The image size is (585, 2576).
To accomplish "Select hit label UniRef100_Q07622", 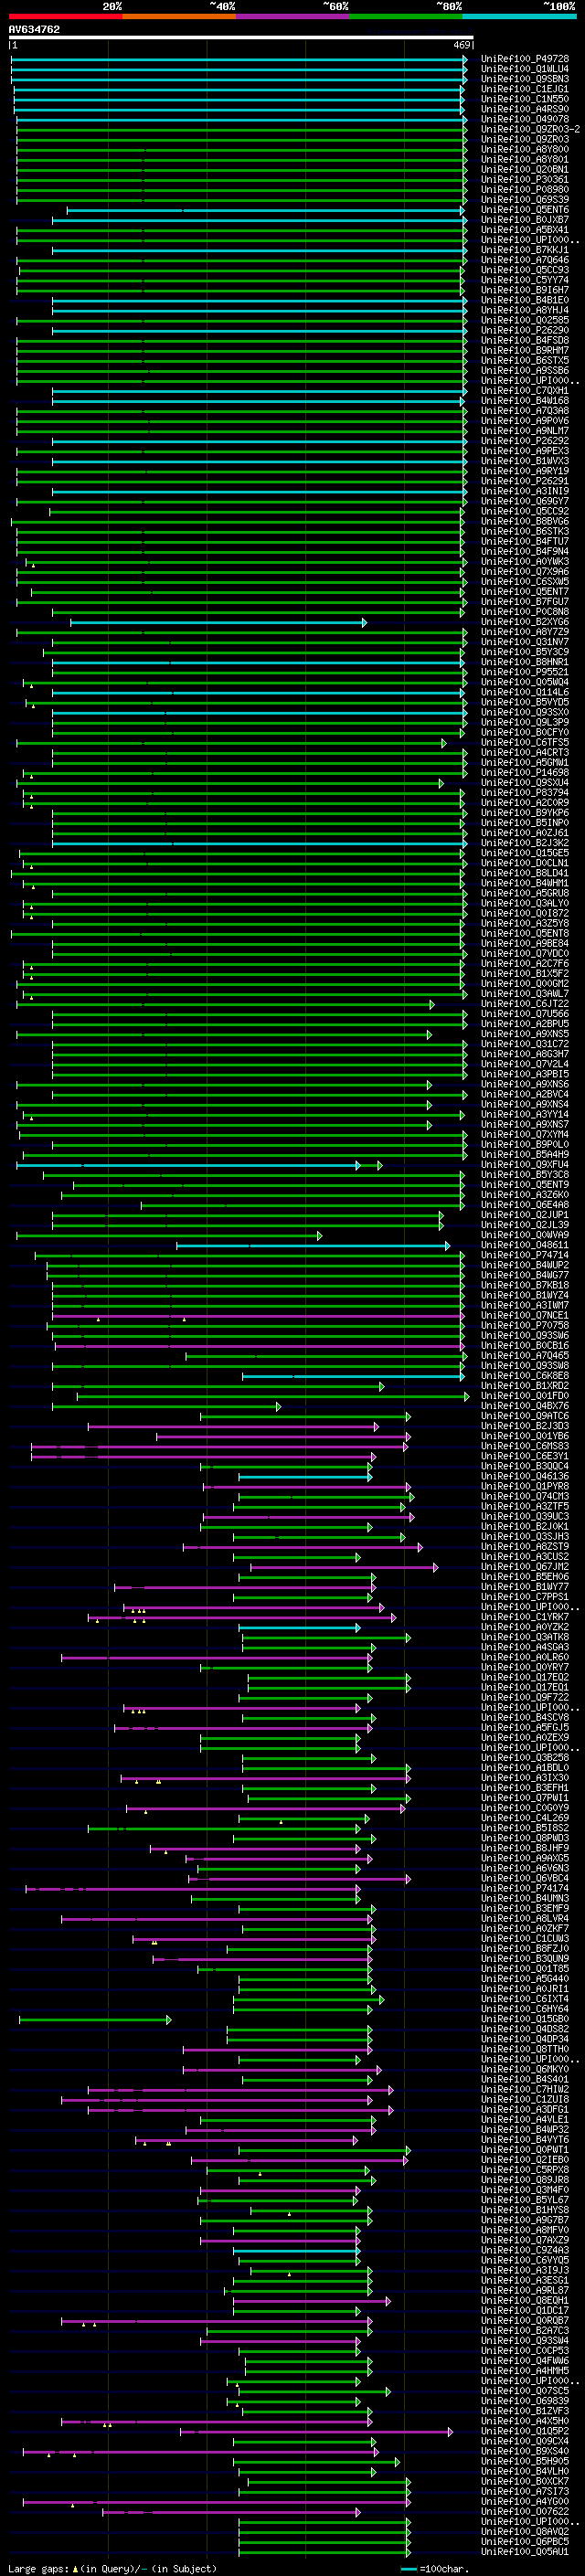I will coord(525,2511).
